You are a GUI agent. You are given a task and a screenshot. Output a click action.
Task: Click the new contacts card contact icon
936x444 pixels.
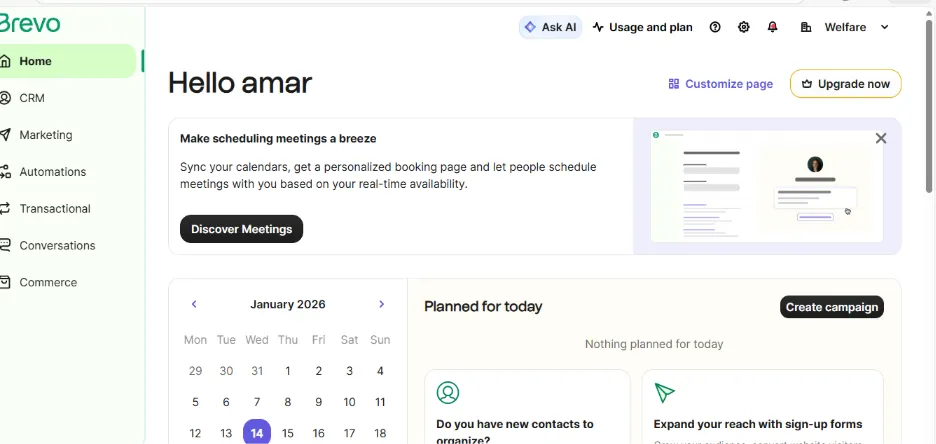click(448, 393)
